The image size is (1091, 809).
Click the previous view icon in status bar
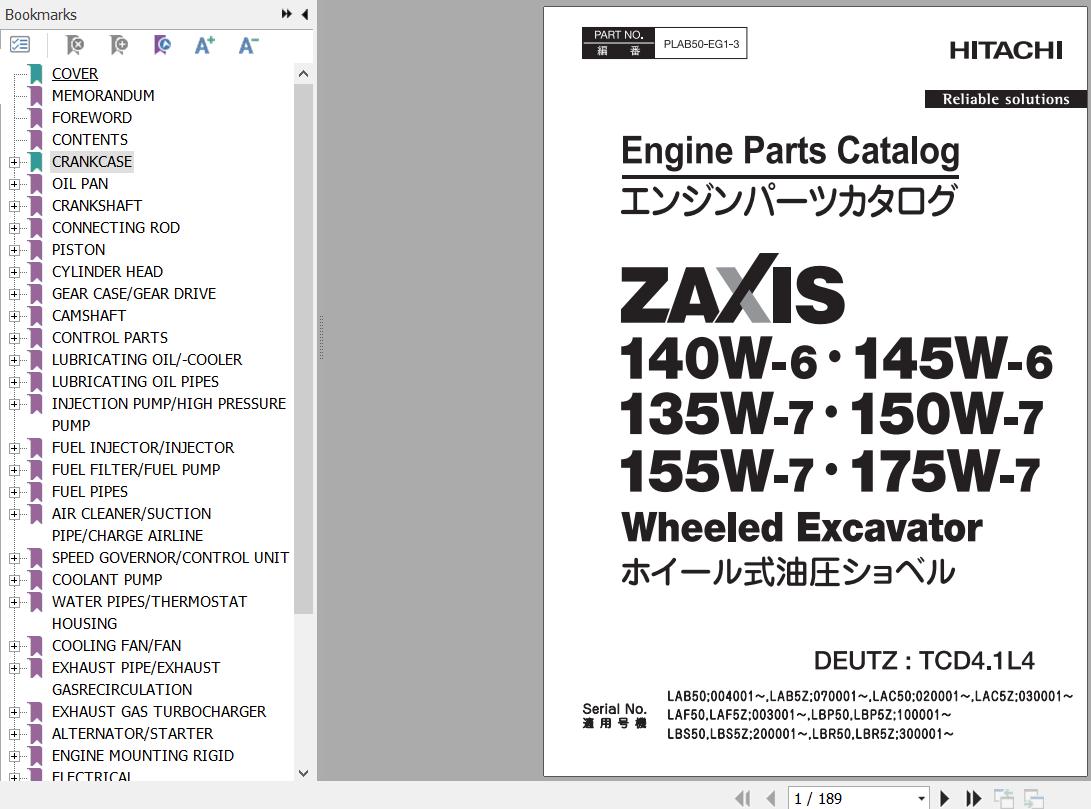(1003, 798)
